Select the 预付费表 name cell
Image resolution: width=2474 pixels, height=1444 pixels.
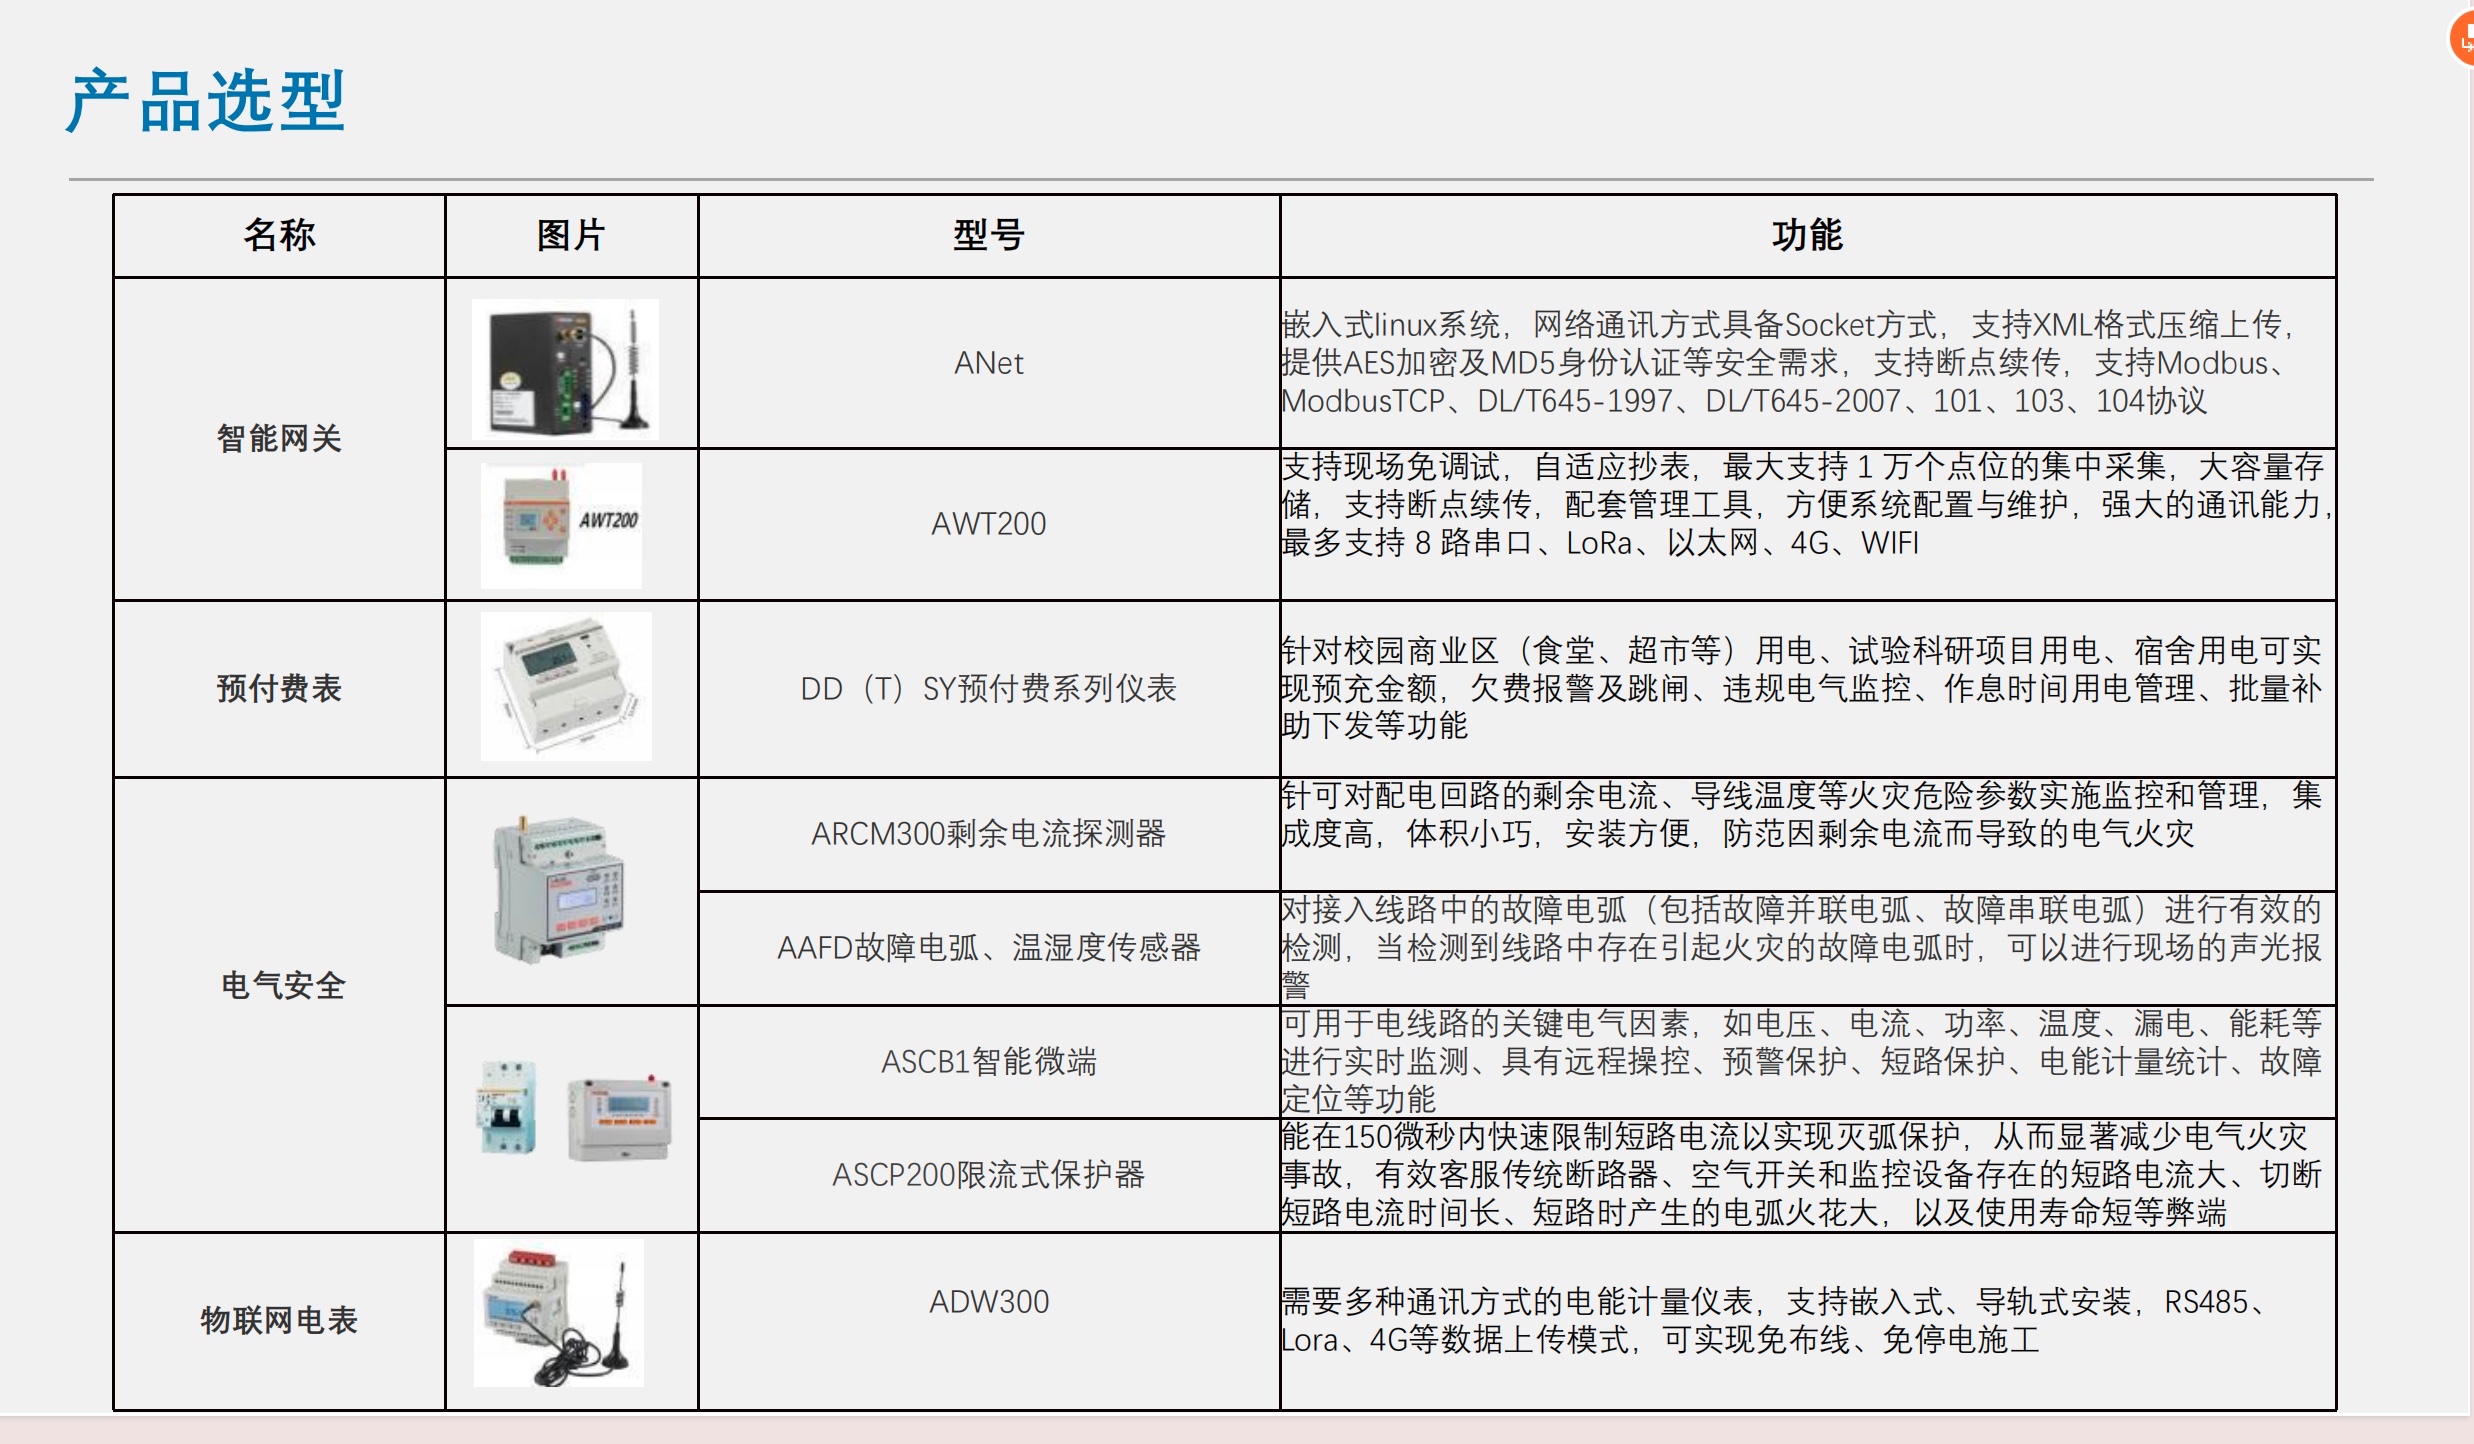pos(279,688)
